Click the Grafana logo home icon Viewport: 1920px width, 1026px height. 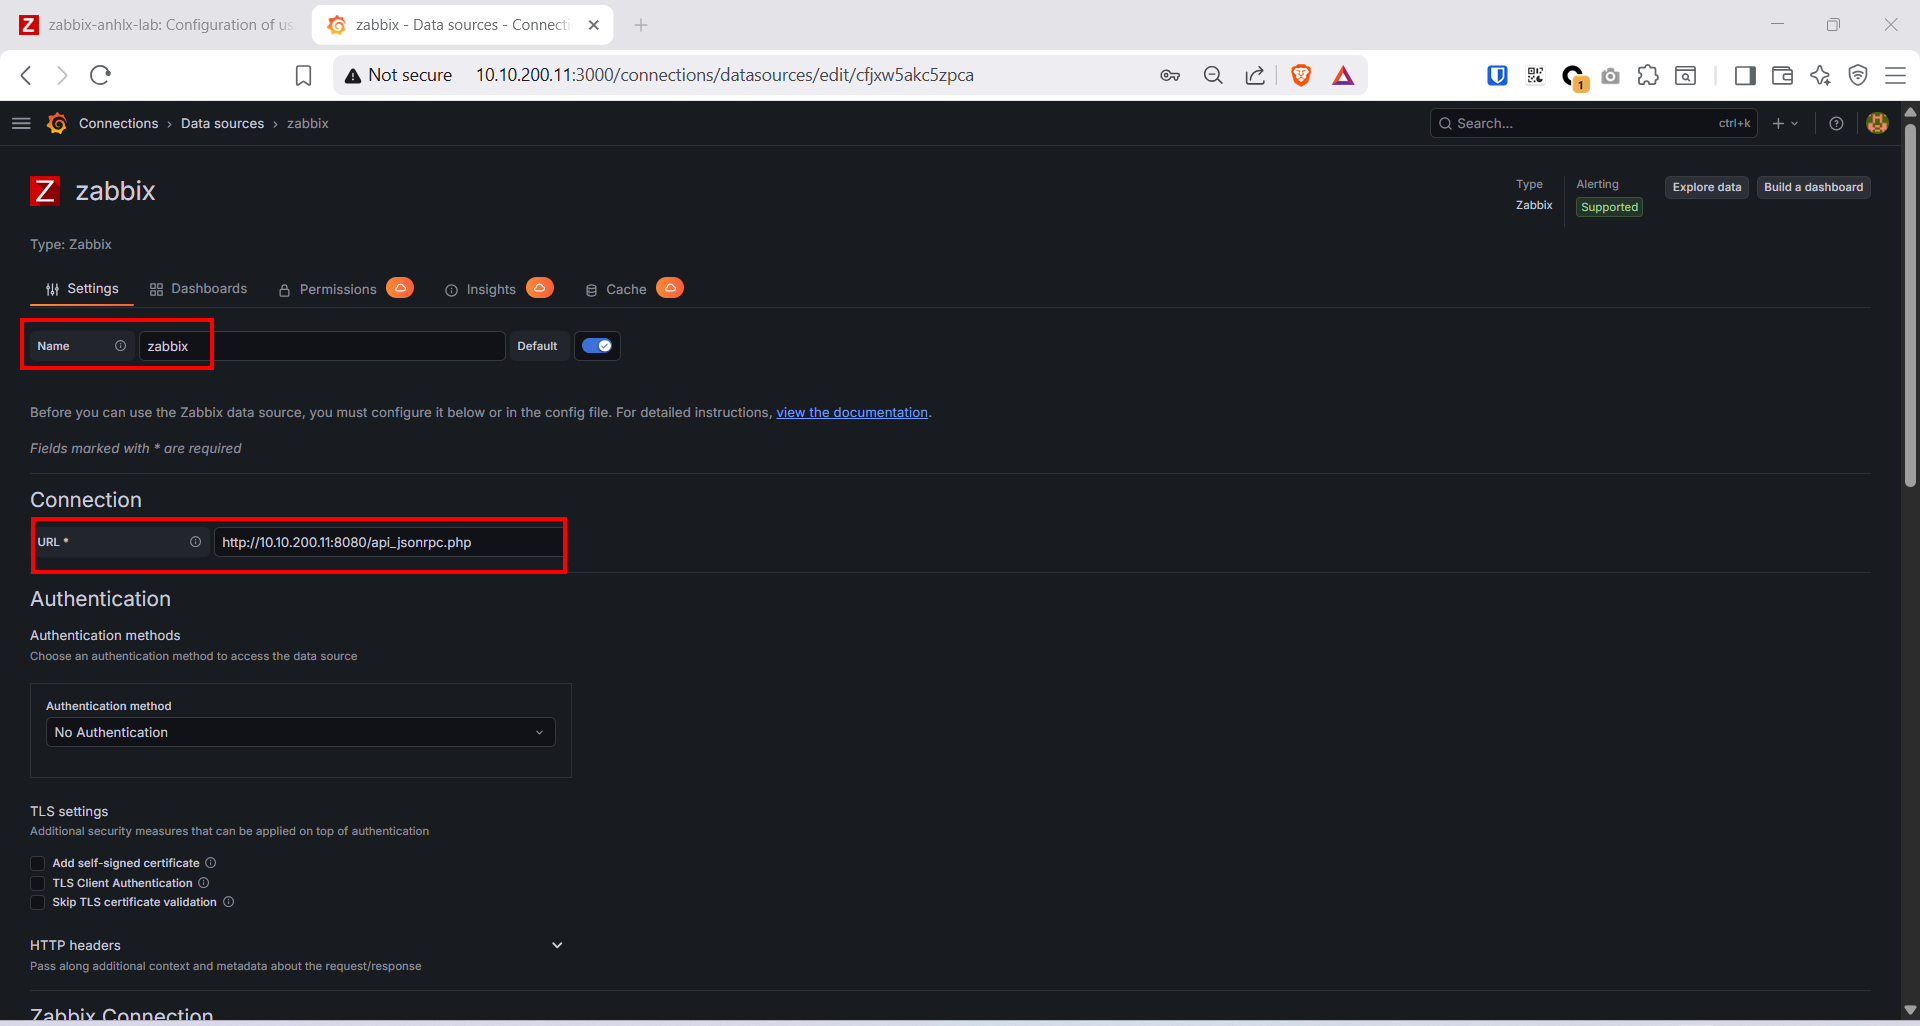[57, 123]
